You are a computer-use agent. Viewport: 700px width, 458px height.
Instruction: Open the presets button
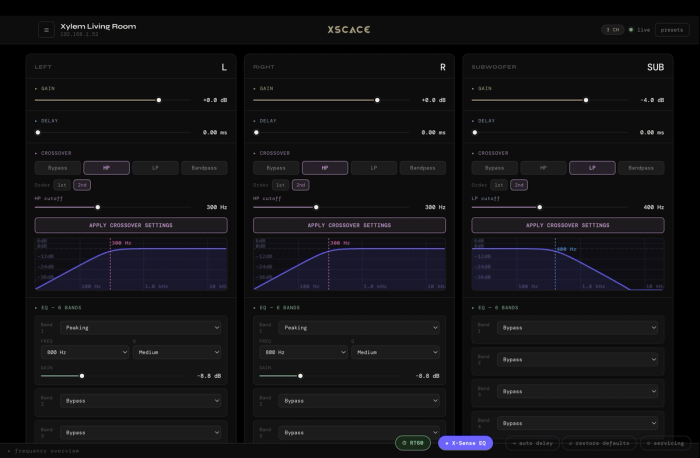click(672, 30)
